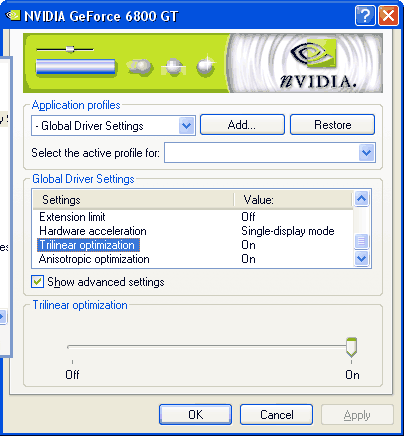Uncheck Show advanced settings checkbox
Screen dimensions: 404x436
pos(37,282)
